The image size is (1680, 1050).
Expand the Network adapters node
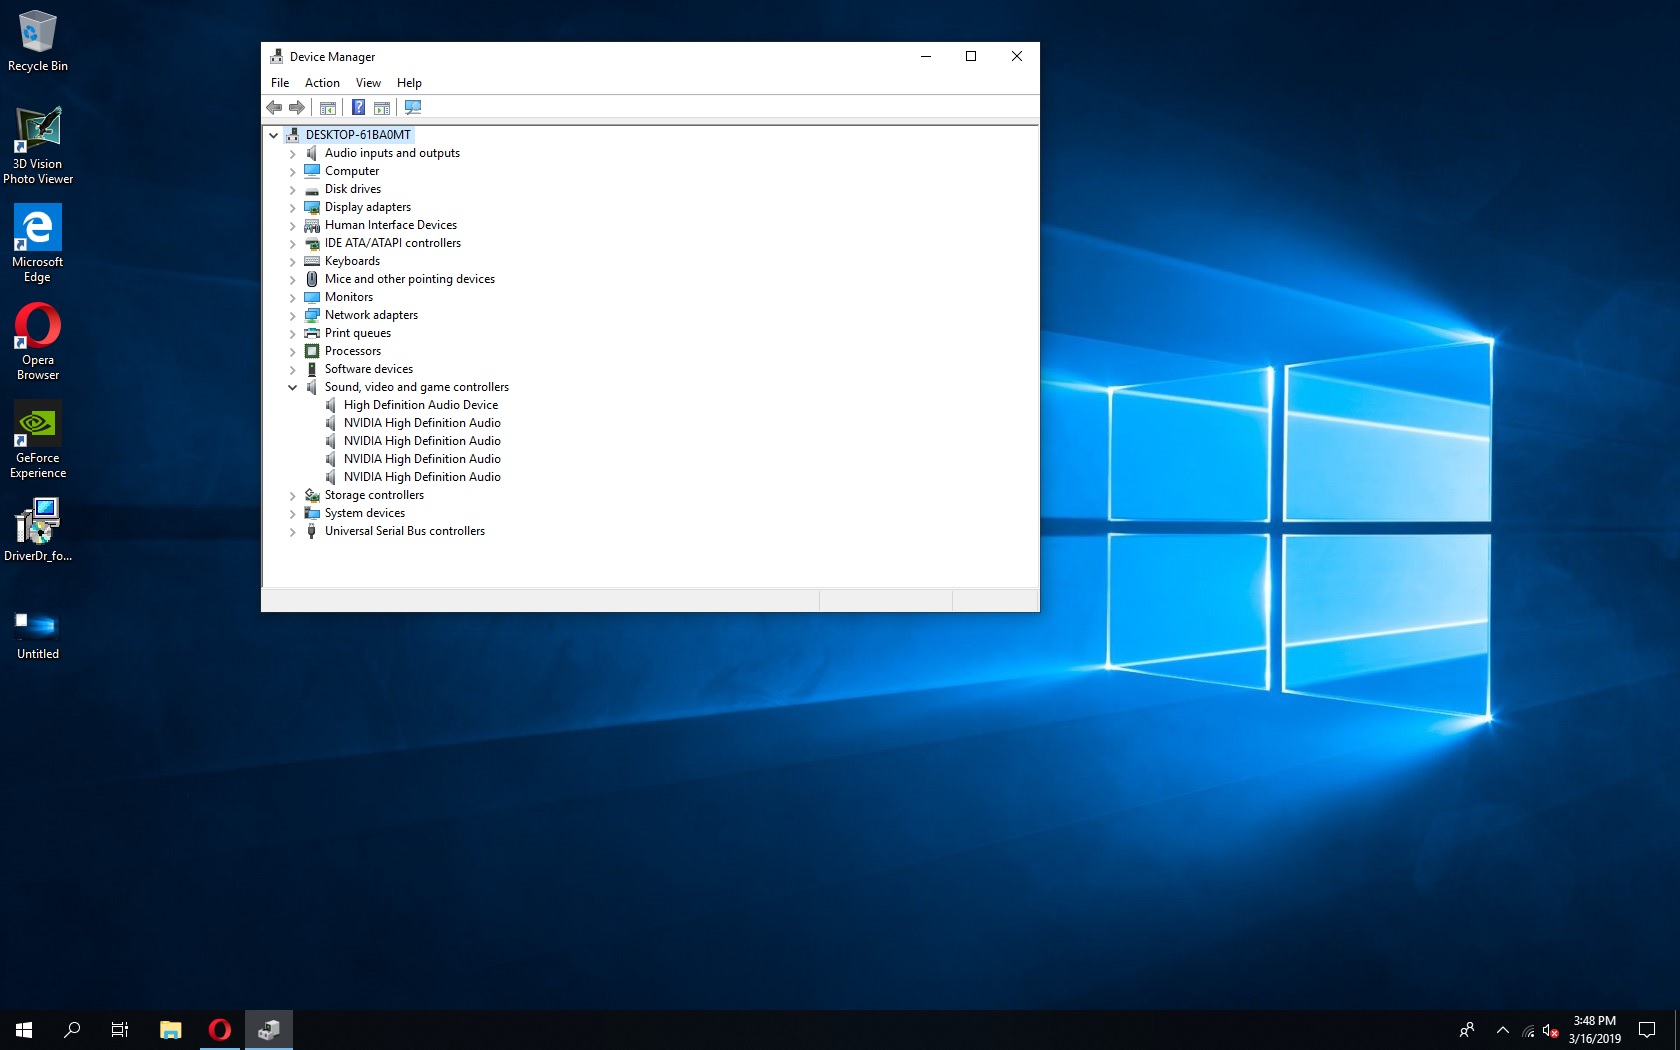293,316
